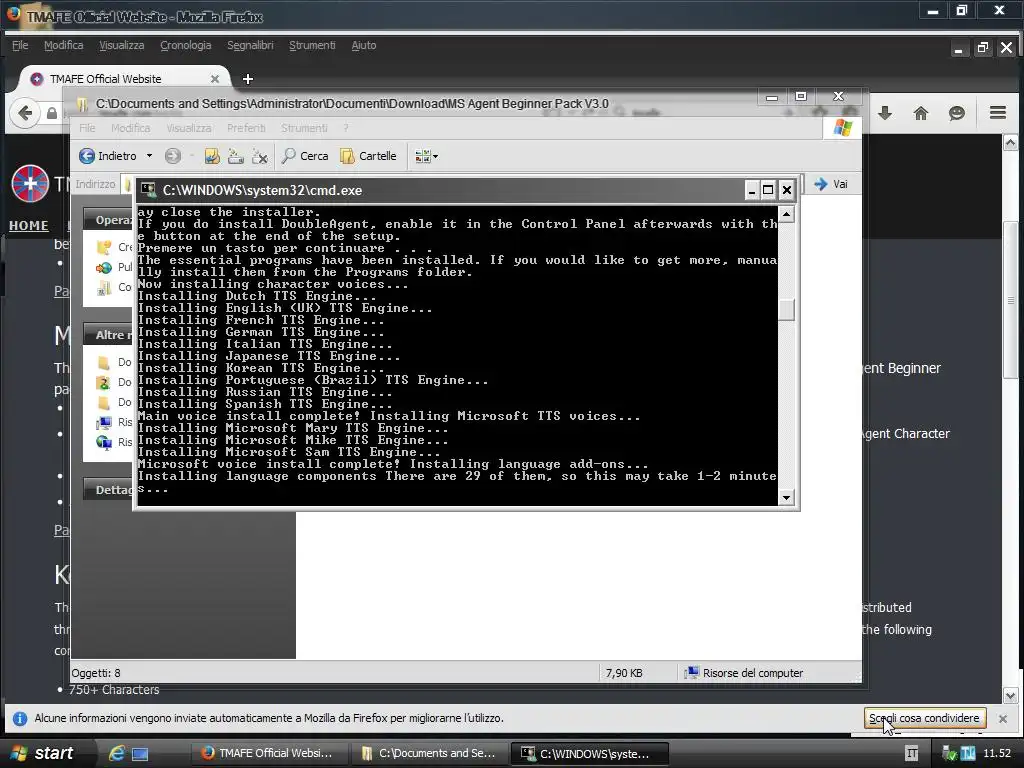Click Firefox back arrow button
This screenshot has width=1024, height=768.
[25, 113]
